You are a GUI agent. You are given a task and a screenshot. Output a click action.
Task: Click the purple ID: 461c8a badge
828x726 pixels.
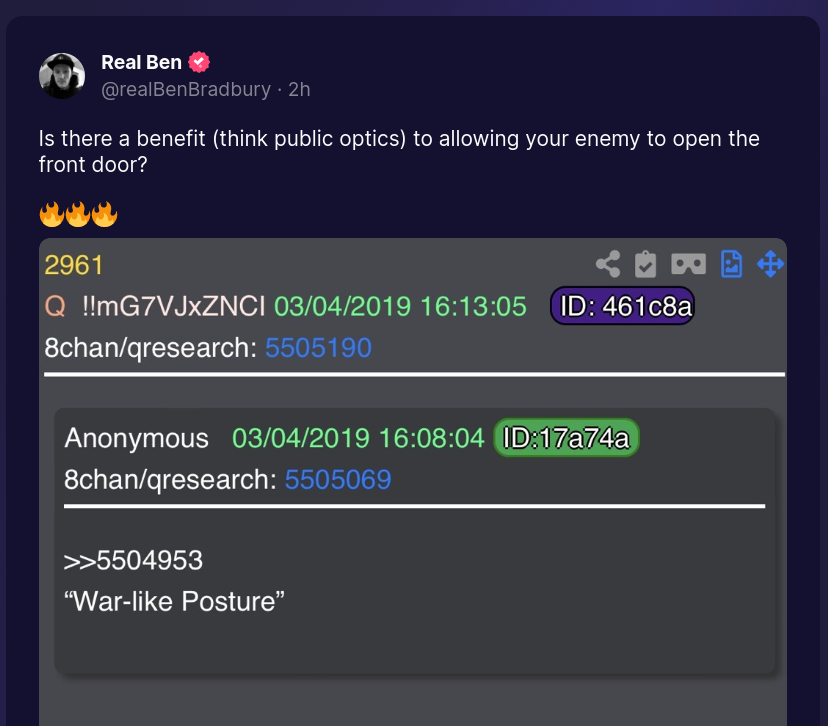pos(621,306)
